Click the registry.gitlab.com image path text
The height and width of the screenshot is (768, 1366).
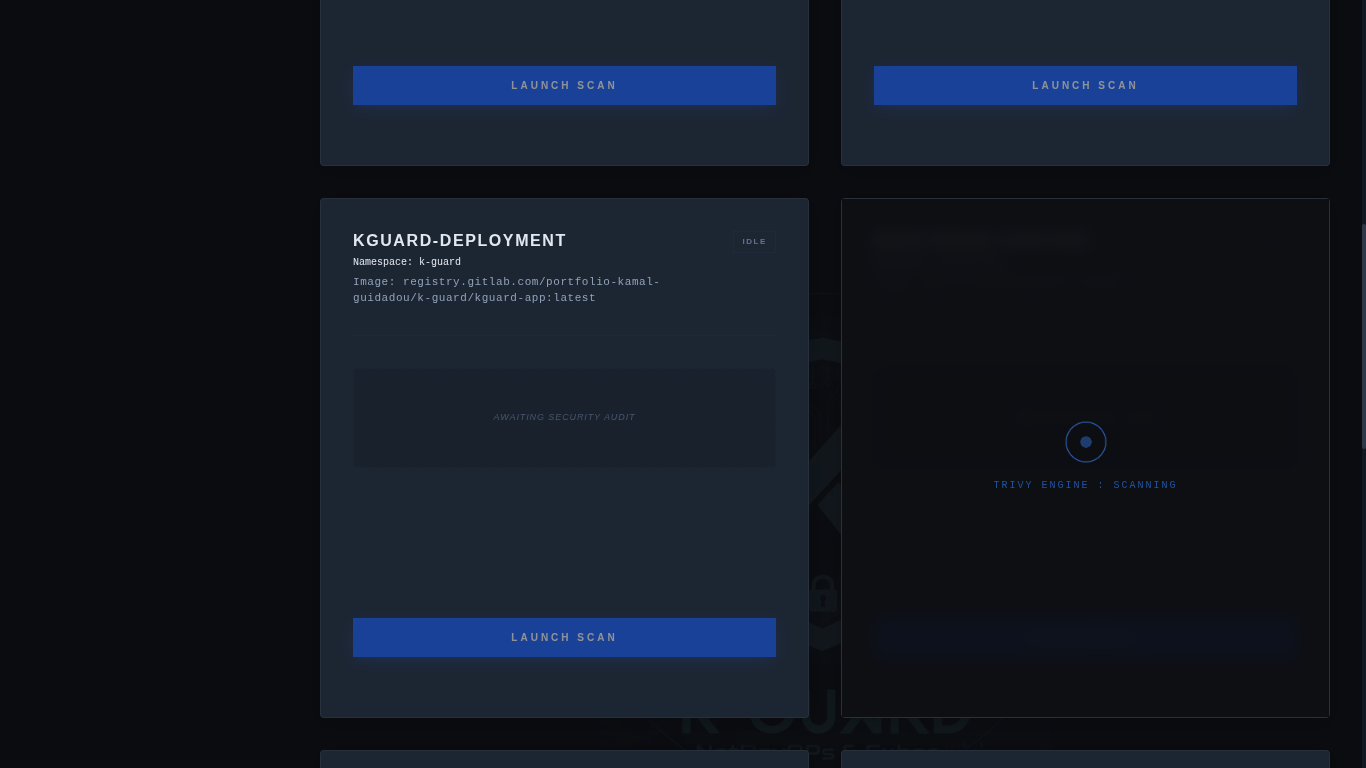506,290
